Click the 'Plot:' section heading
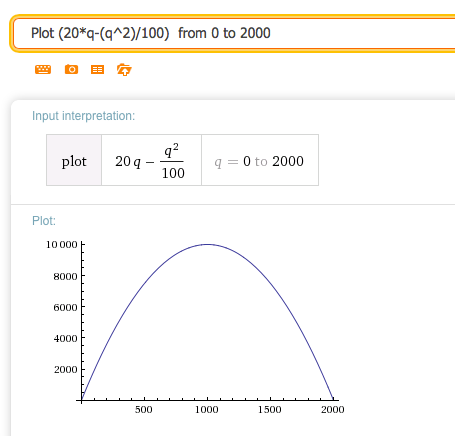 point(44,221)
